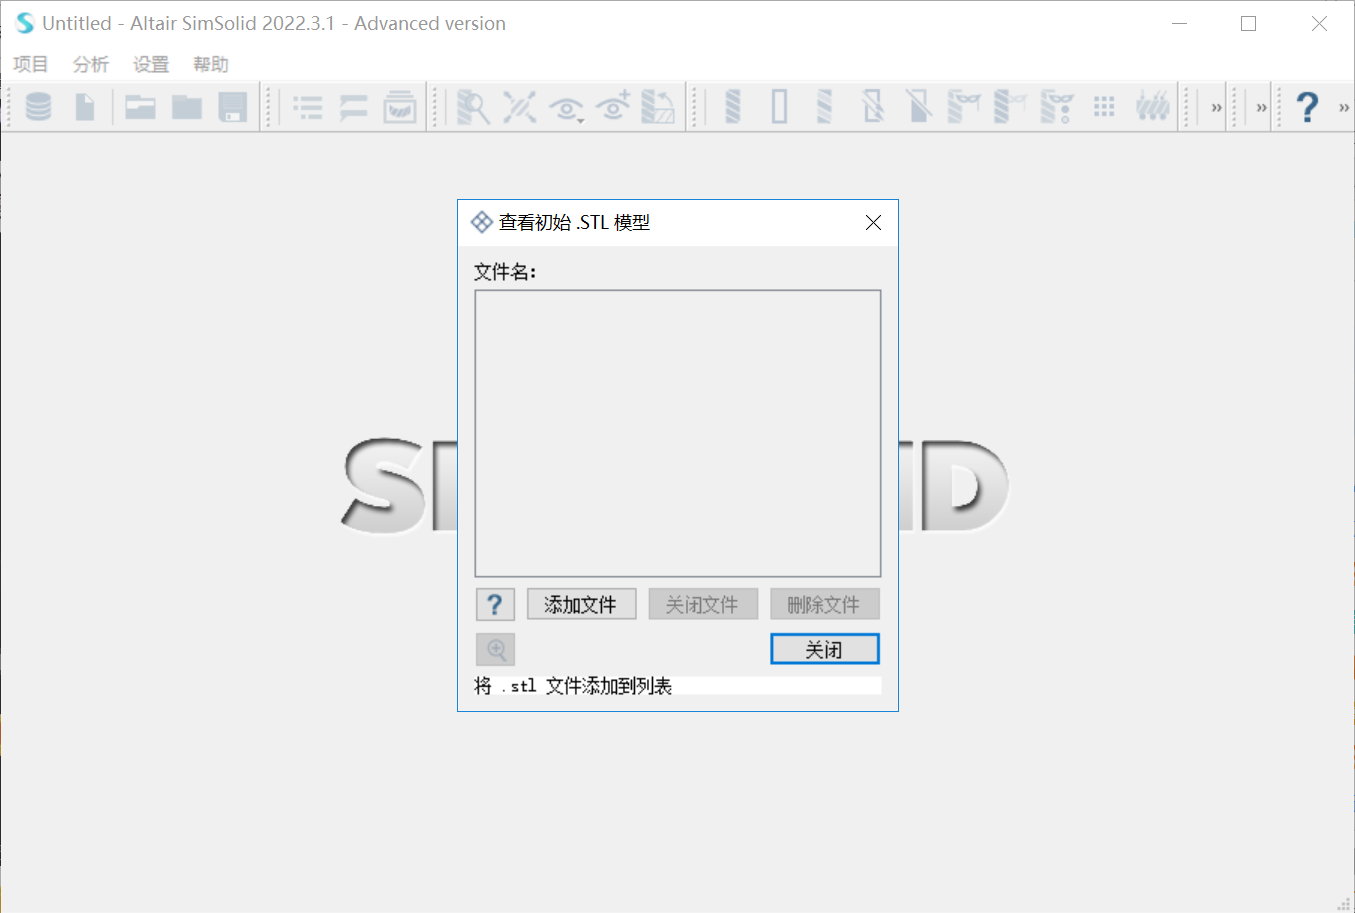Click inside the empty 文件名 list box
This screenshot has height=913, width=1355.
[678, 433]
